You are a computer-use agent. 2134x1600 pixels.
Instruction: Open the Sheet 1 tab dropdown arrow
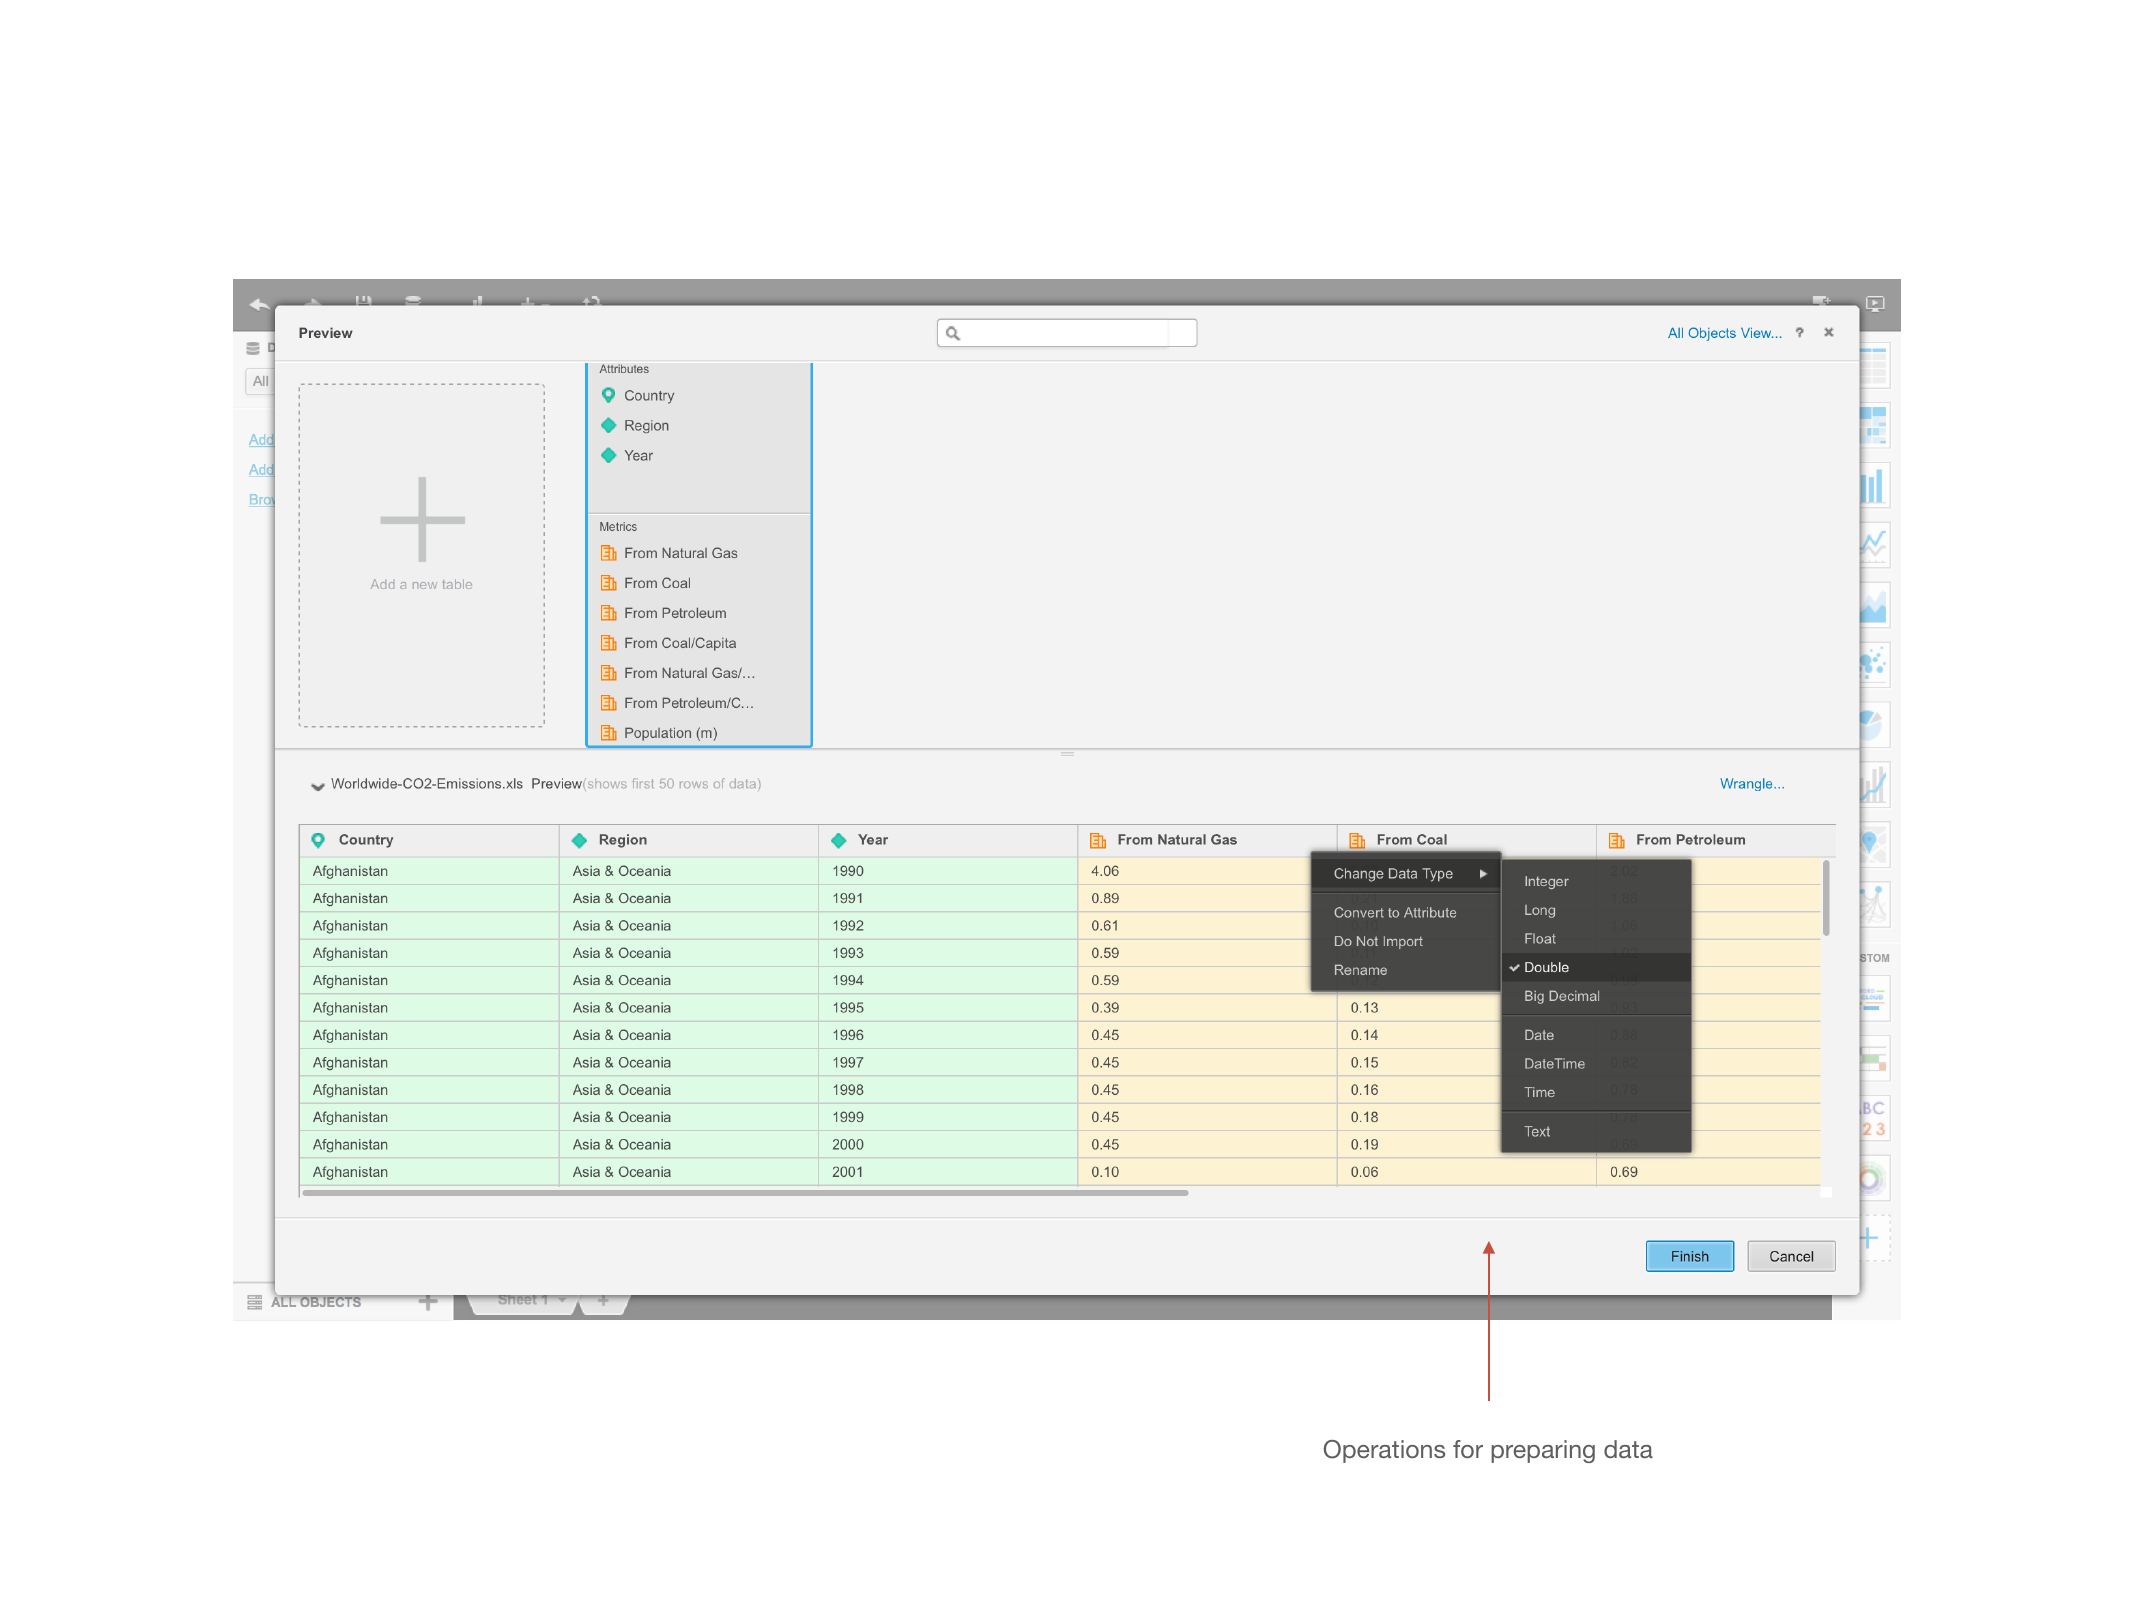[x=563, y=1300]
